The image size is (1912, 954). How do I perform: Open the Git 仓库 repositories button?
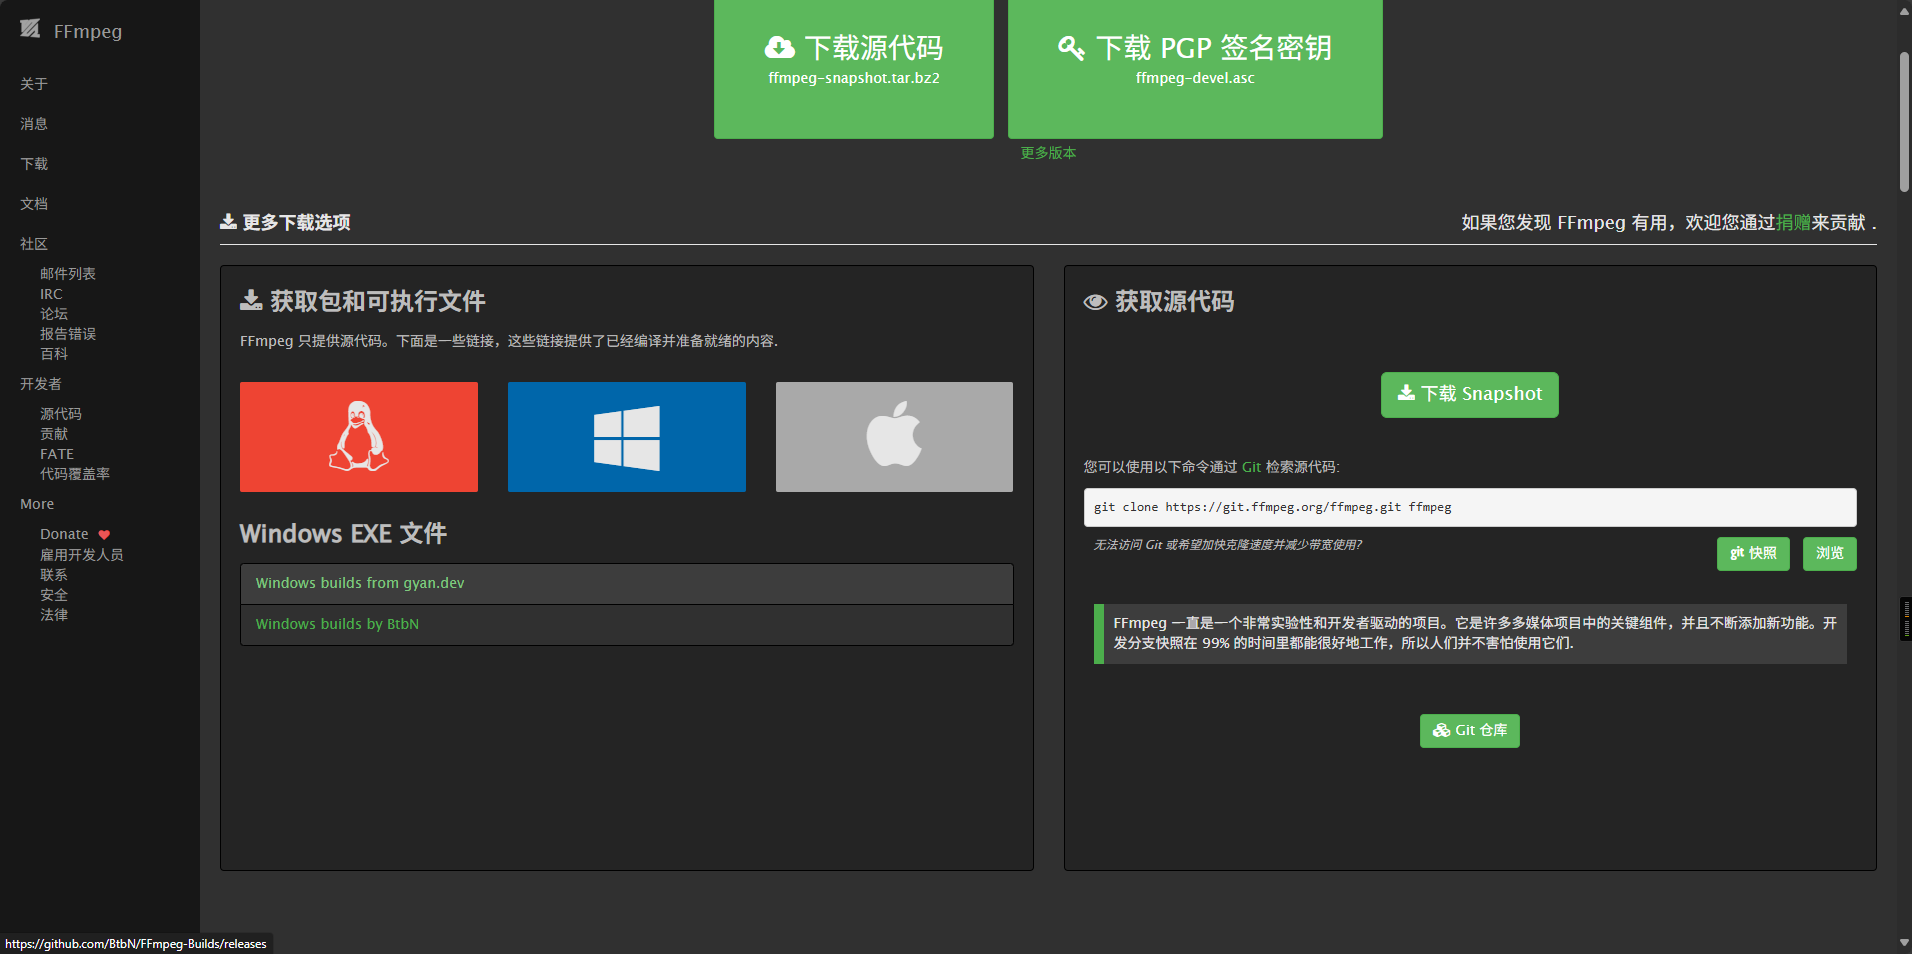click(1470, 731)
